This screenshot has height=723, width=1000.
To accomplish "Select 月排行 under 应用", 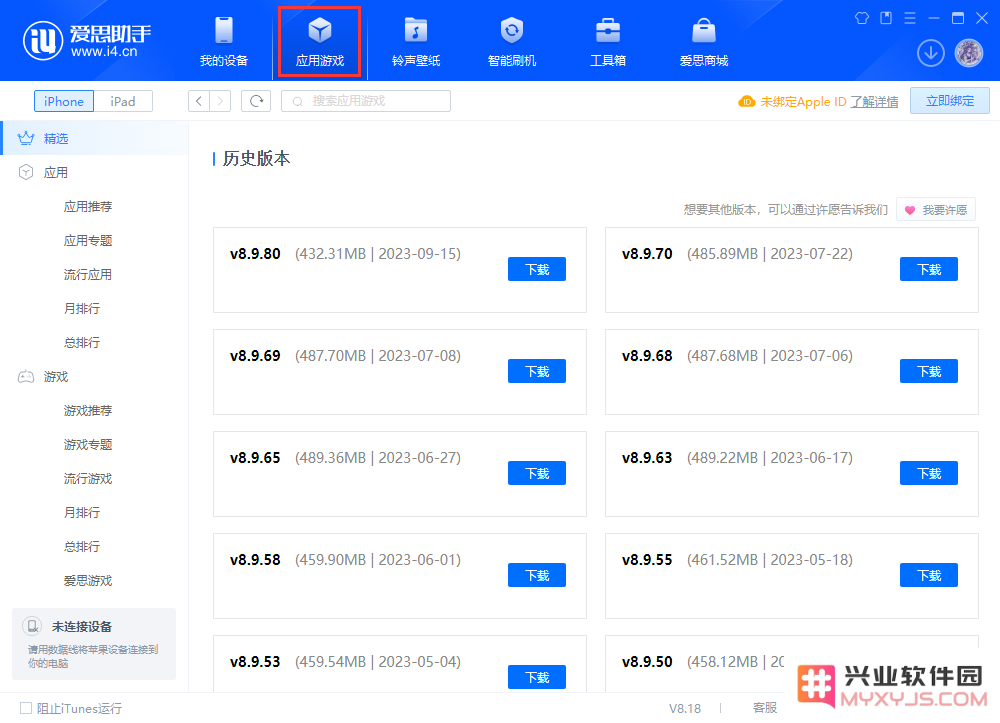I will pyautogui.click(x=82, y=308).
